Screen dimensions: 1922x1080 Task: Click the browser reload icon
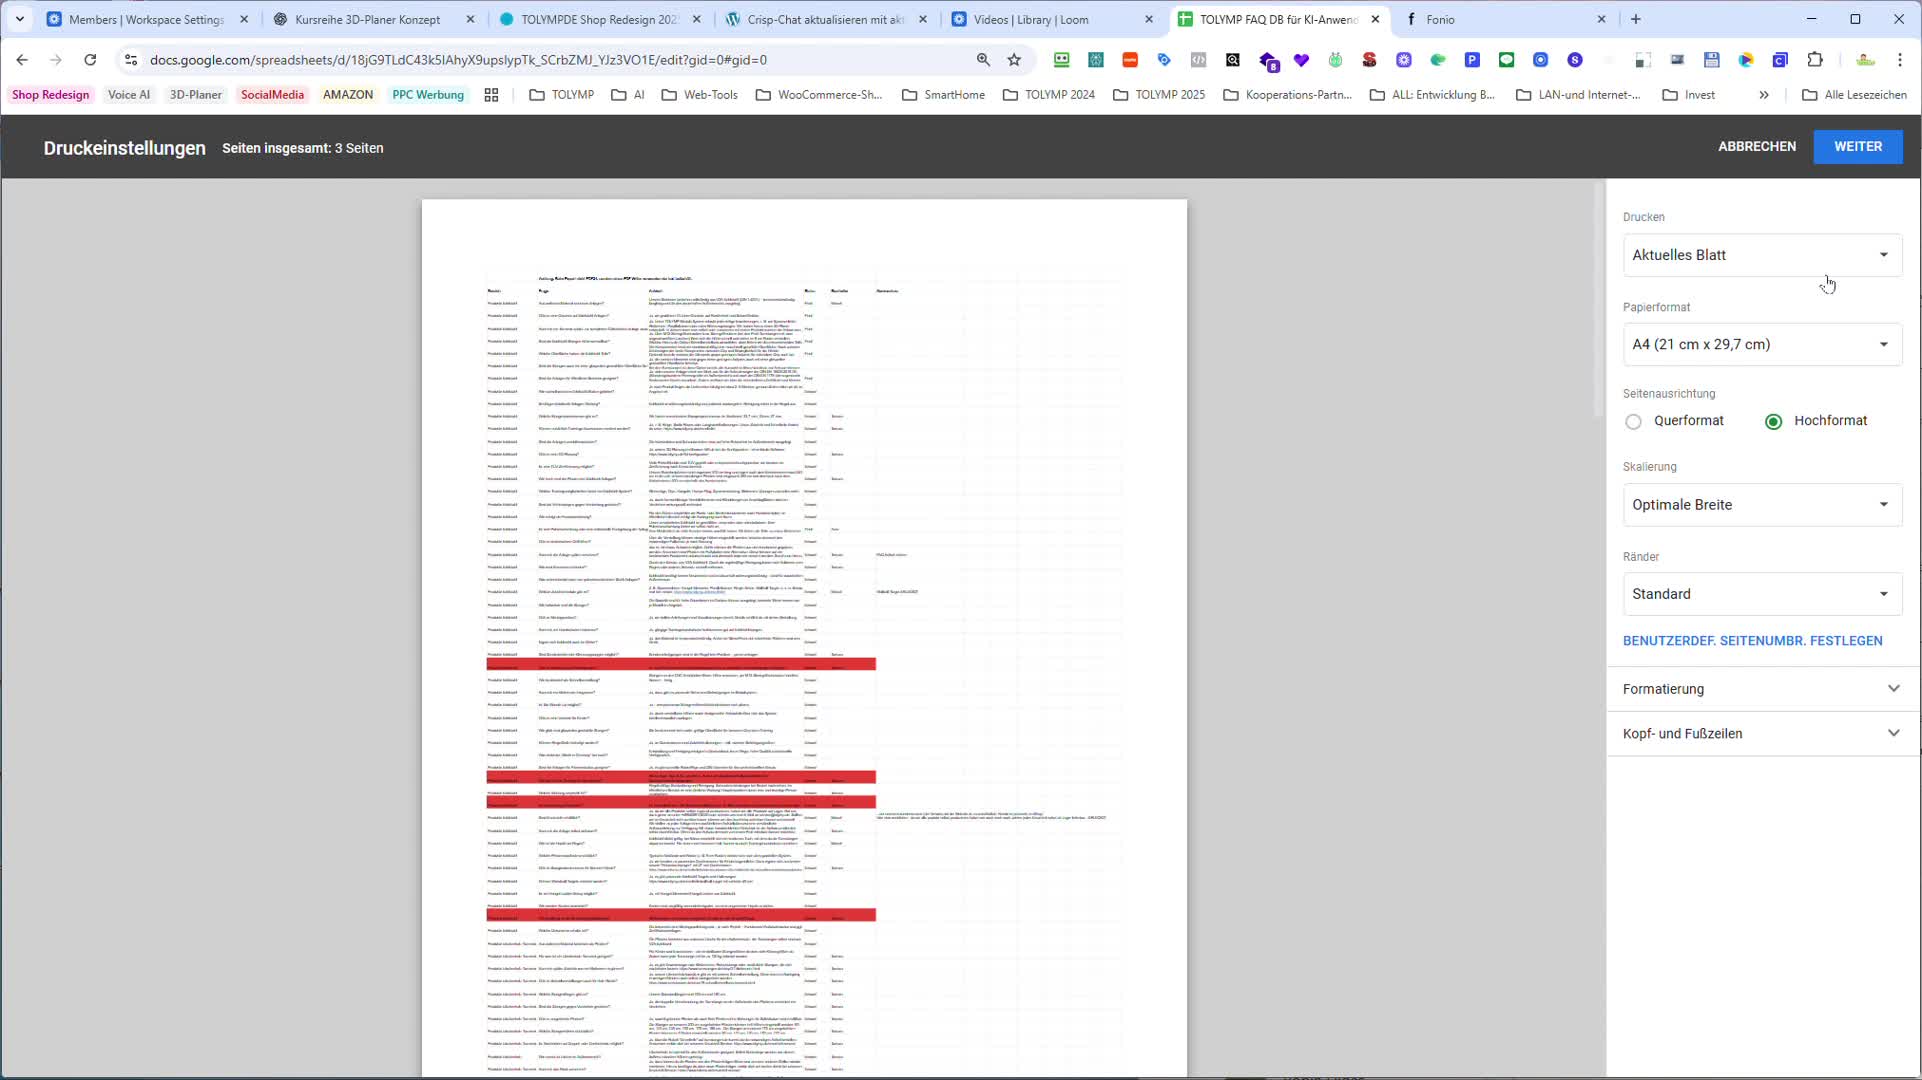click(90, 60)
